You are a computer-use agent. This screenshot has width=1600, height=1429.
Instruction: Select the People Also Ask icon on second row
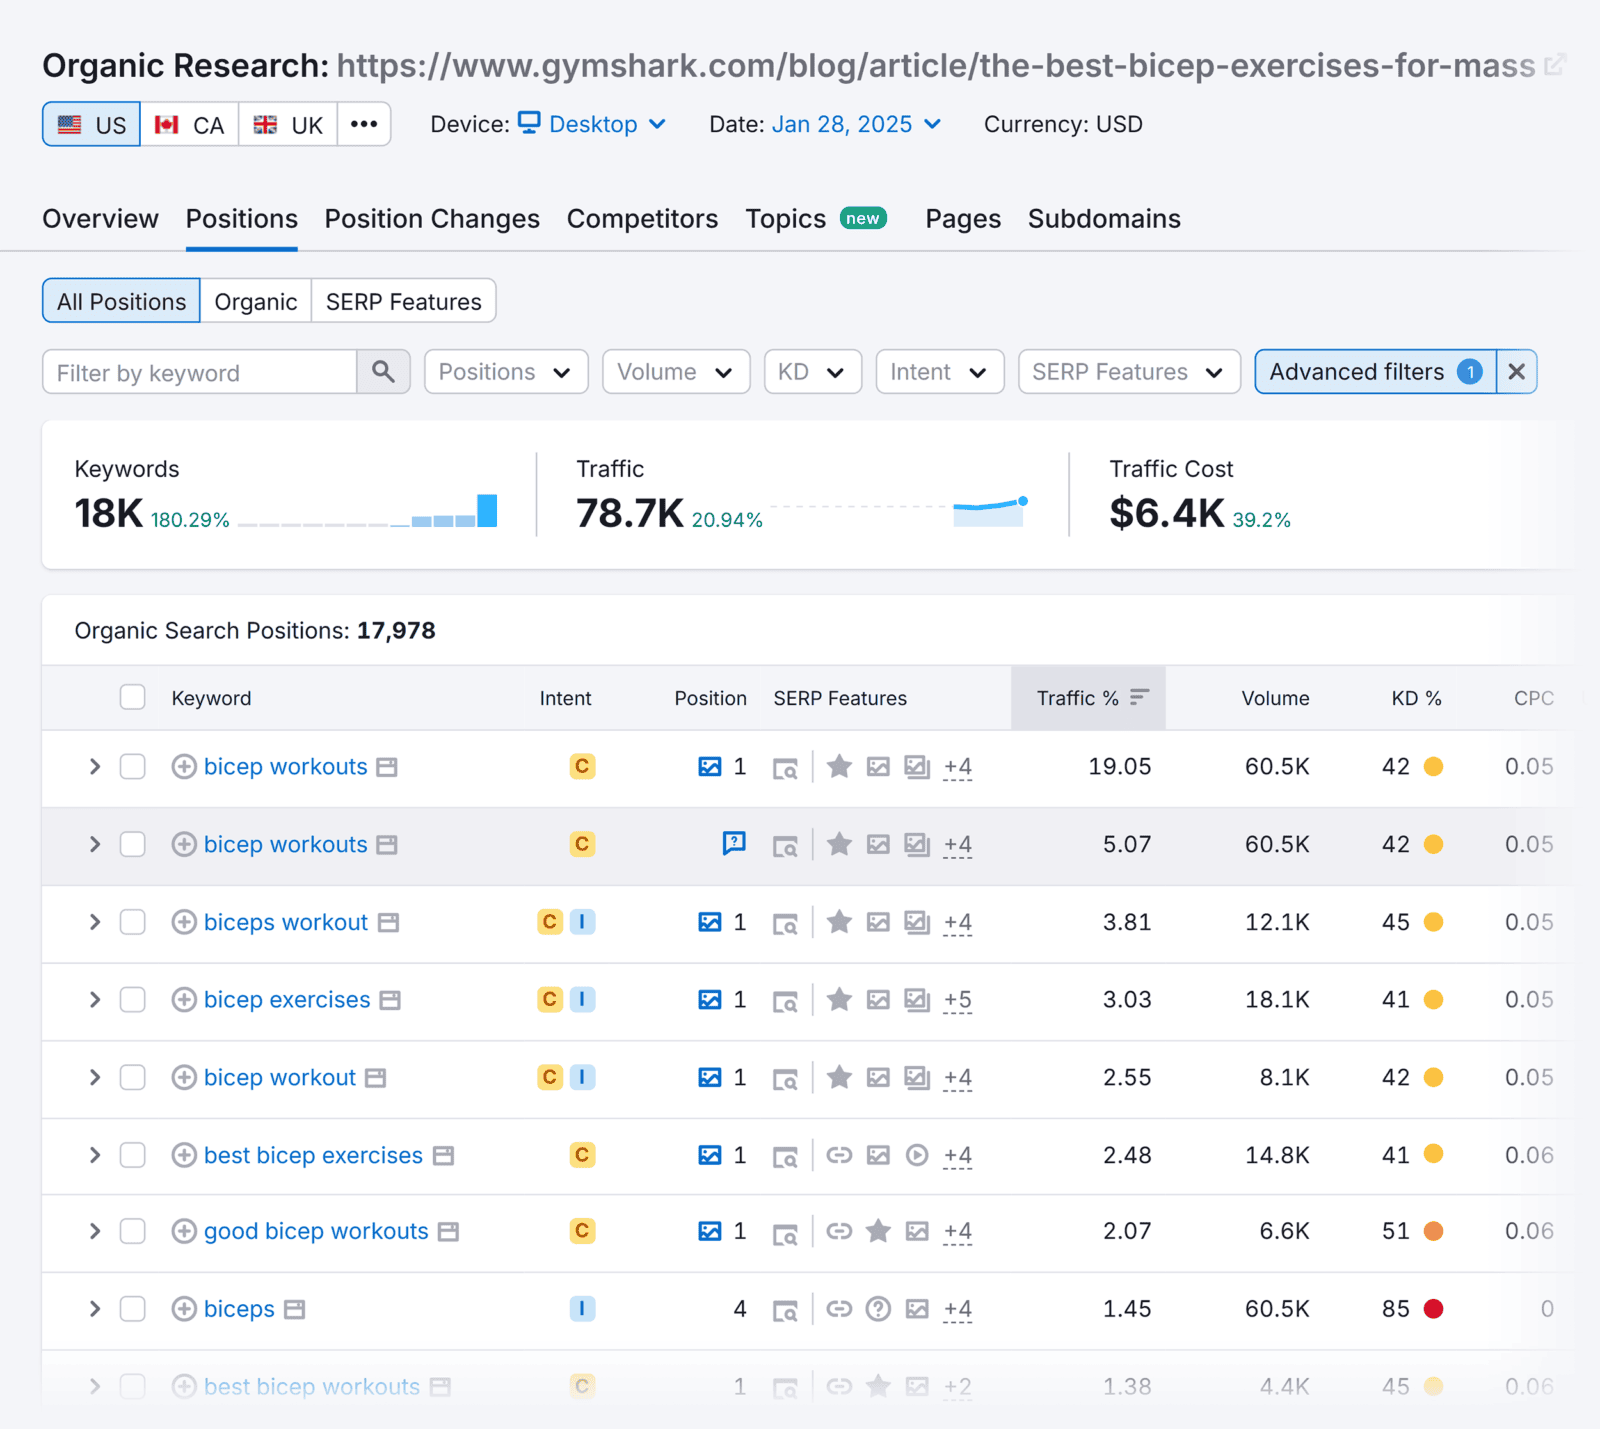(x=735, y=844)
